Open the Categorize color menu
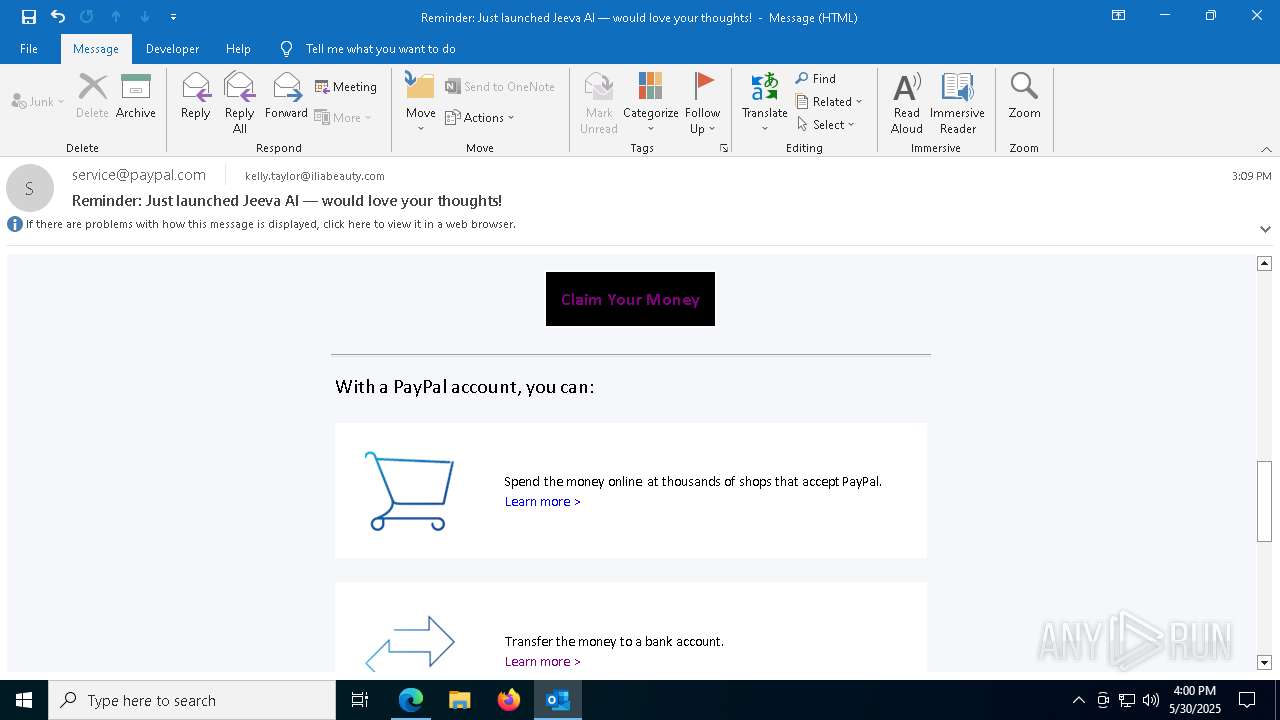Viewport: 1280px width, 720px height. [651, 102]
